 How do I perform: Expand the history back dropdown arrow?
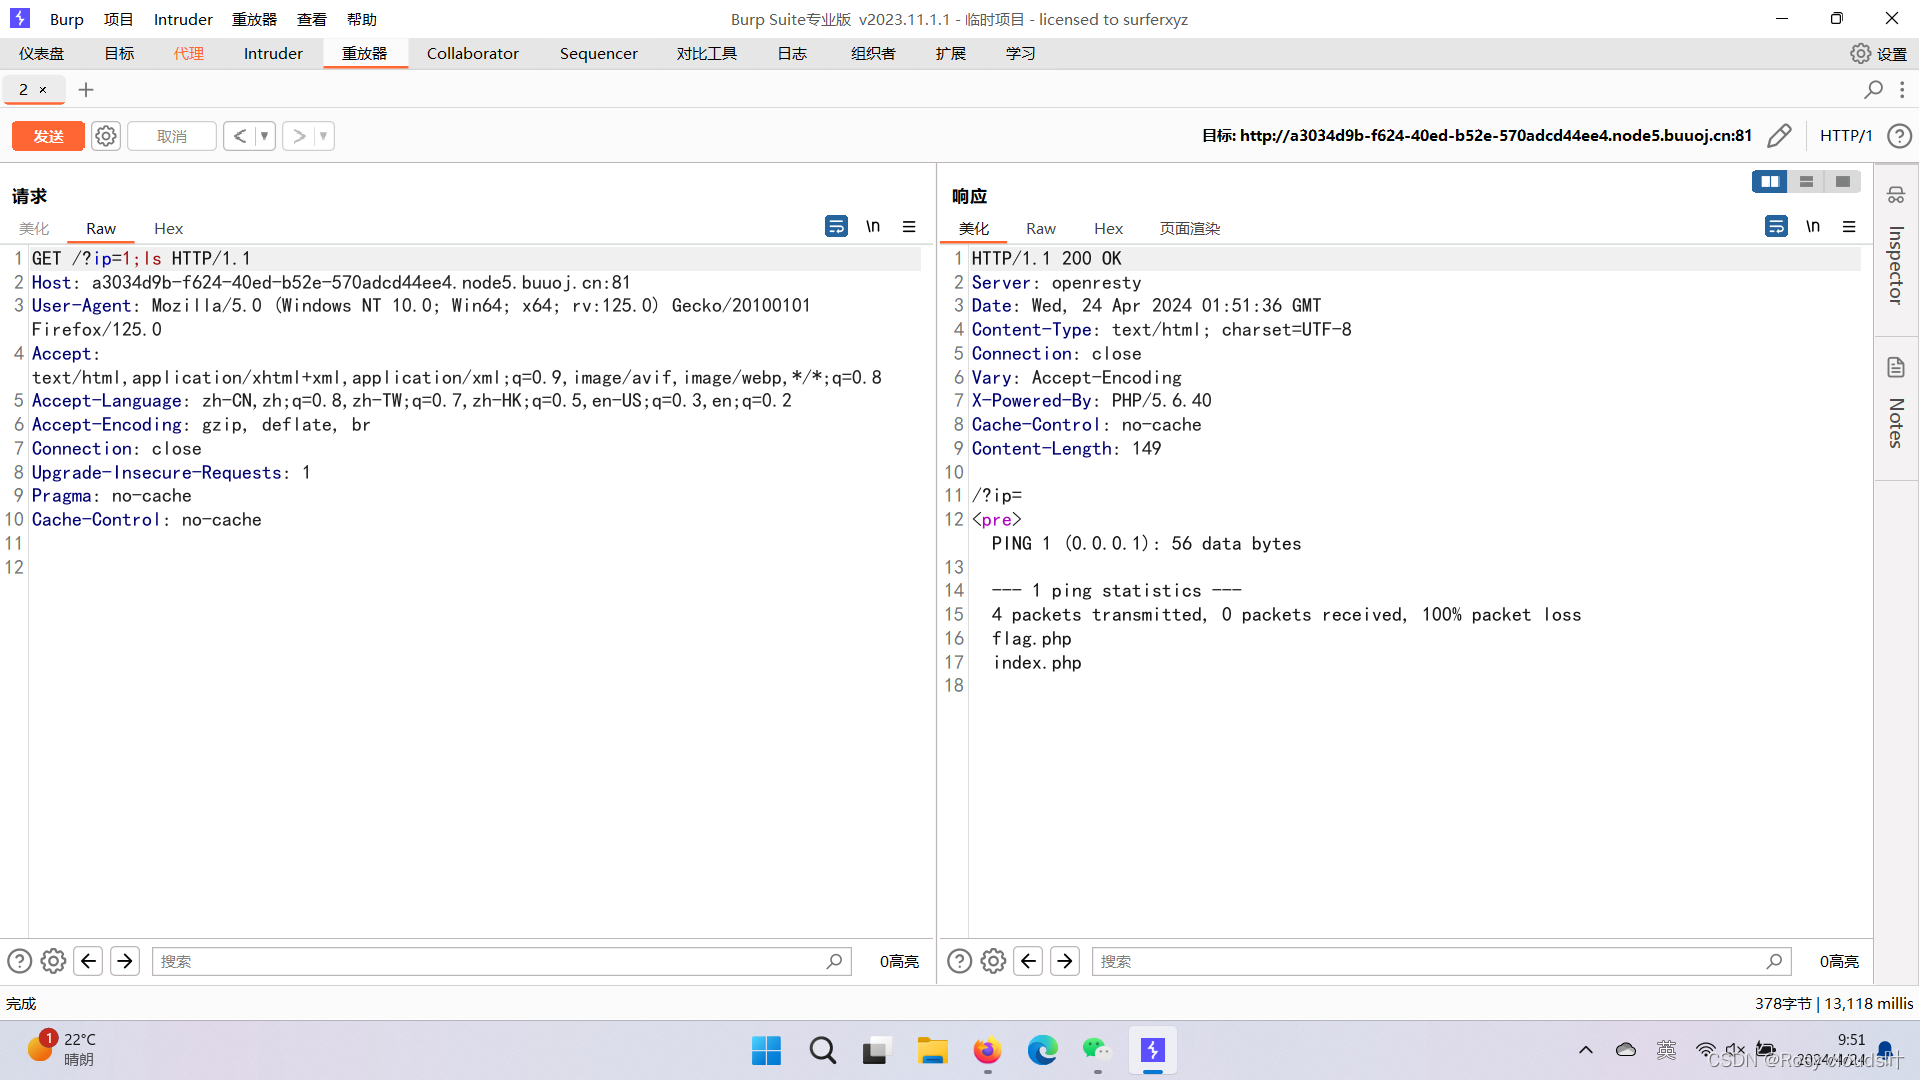pos(265,136)
